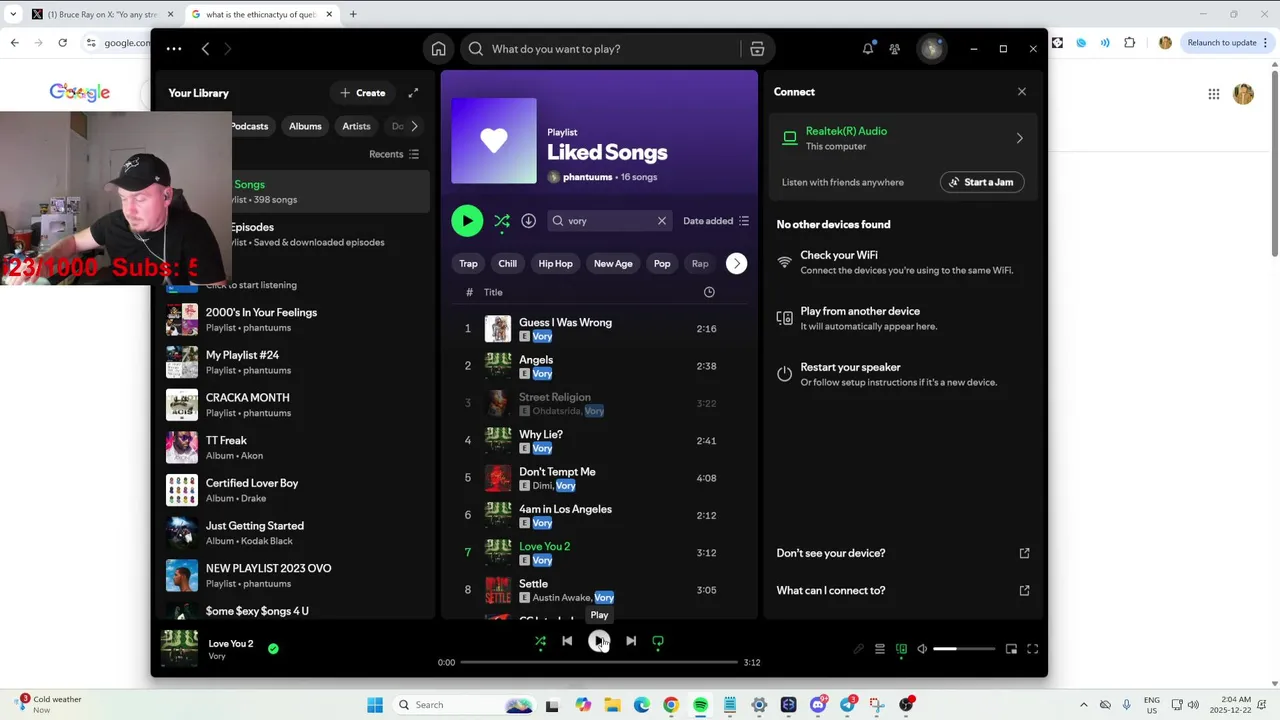Open the Queue icon in the player bar
Image resolution: width=1280 pixels, height=720 pixels.
point(880,649)
